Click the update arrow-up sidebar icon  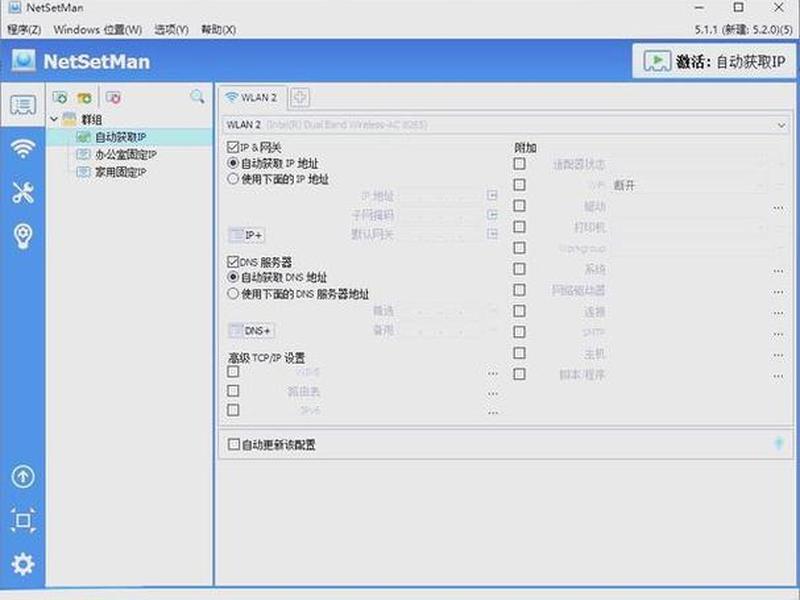(x=23, y=477)
